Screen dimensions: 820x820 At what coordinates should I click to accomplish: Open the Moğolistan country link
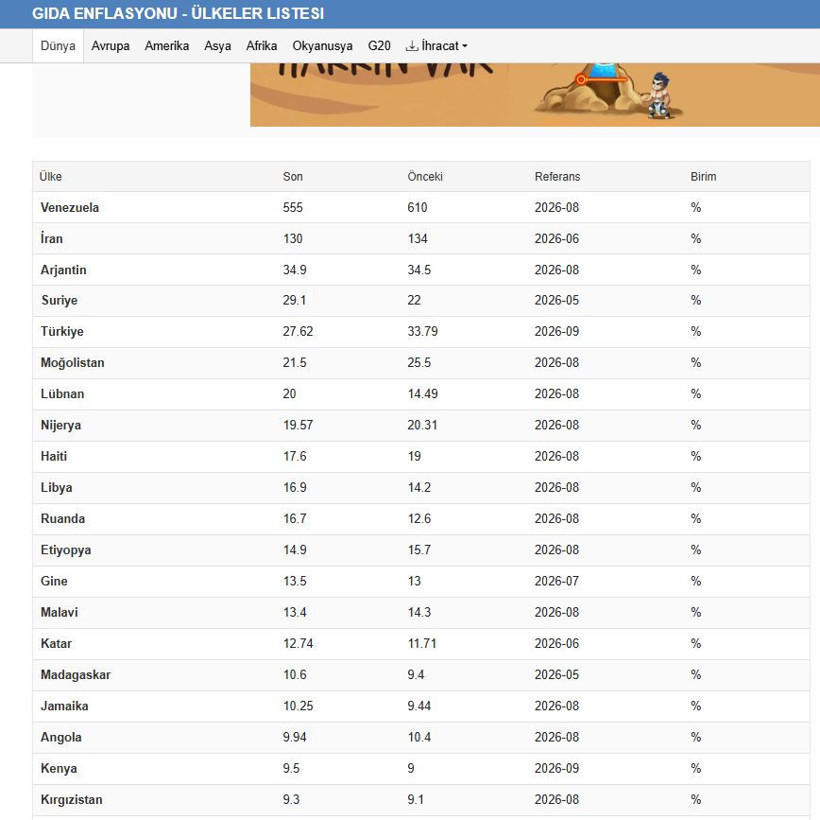[x=73, y=363]
